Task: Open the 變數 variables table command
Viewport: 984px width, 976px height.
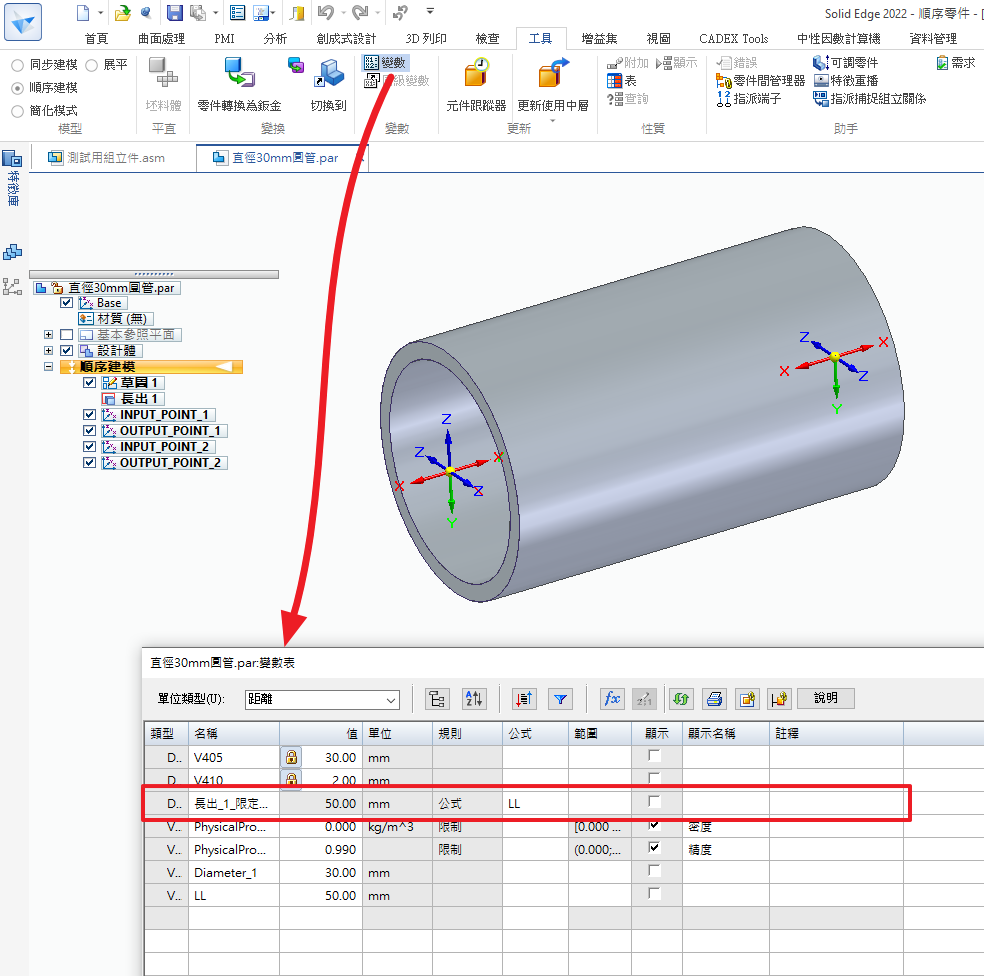Action: (386, 63)
